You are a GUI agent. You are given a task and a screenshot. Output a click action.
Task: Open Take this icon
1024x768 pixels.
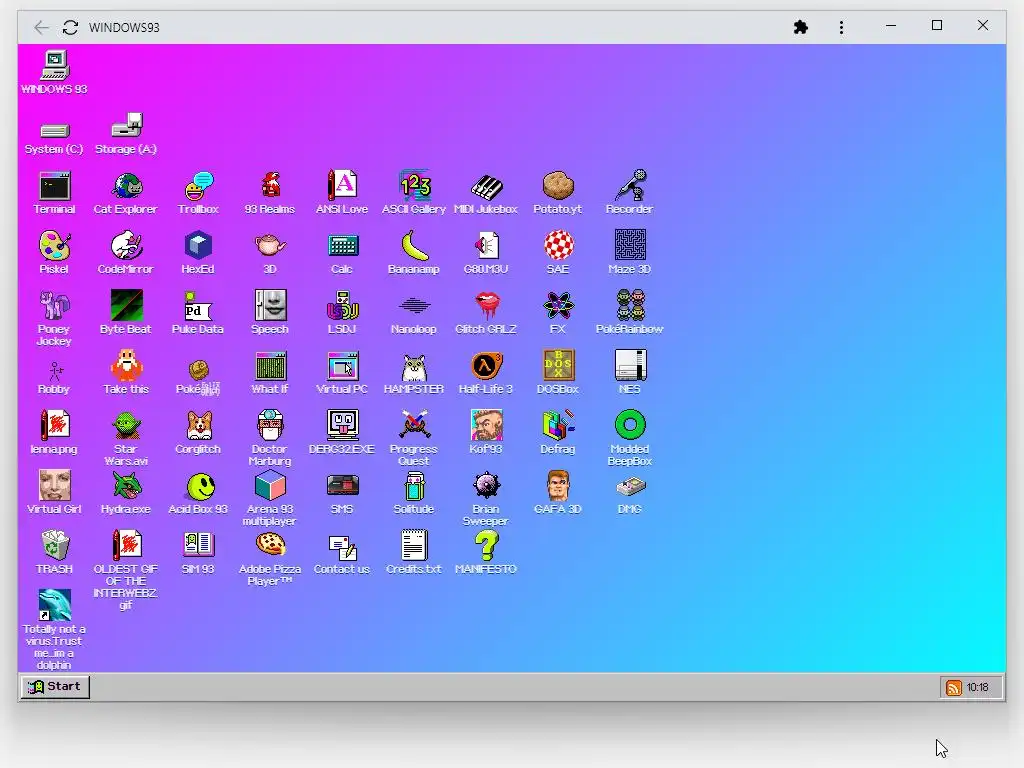127,367
